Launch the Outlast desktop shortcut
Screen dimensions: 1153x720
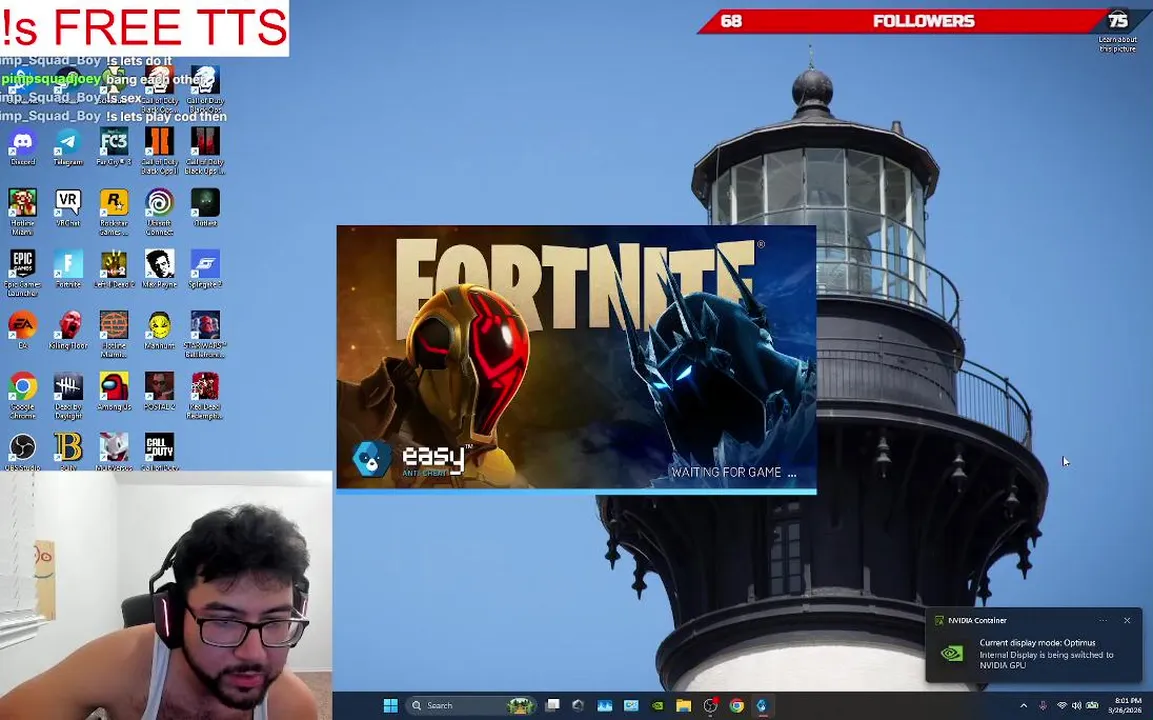[x=205, y=207]
